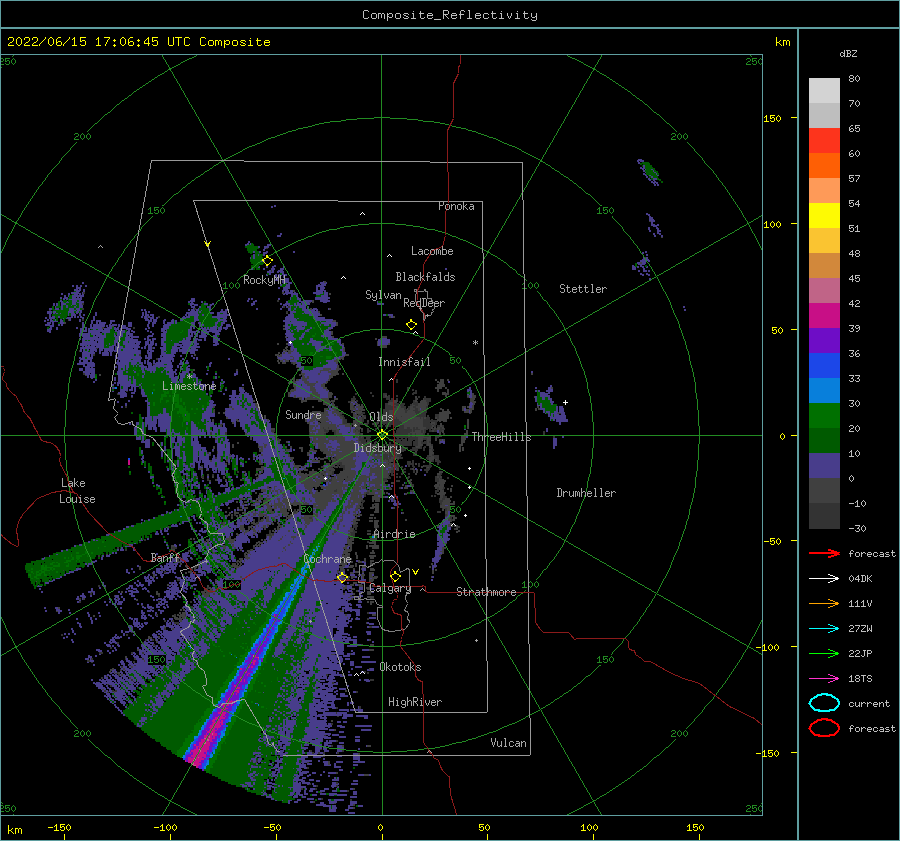
Task: Click the red forecast ellipse legend icon
Action: [824, 728]
